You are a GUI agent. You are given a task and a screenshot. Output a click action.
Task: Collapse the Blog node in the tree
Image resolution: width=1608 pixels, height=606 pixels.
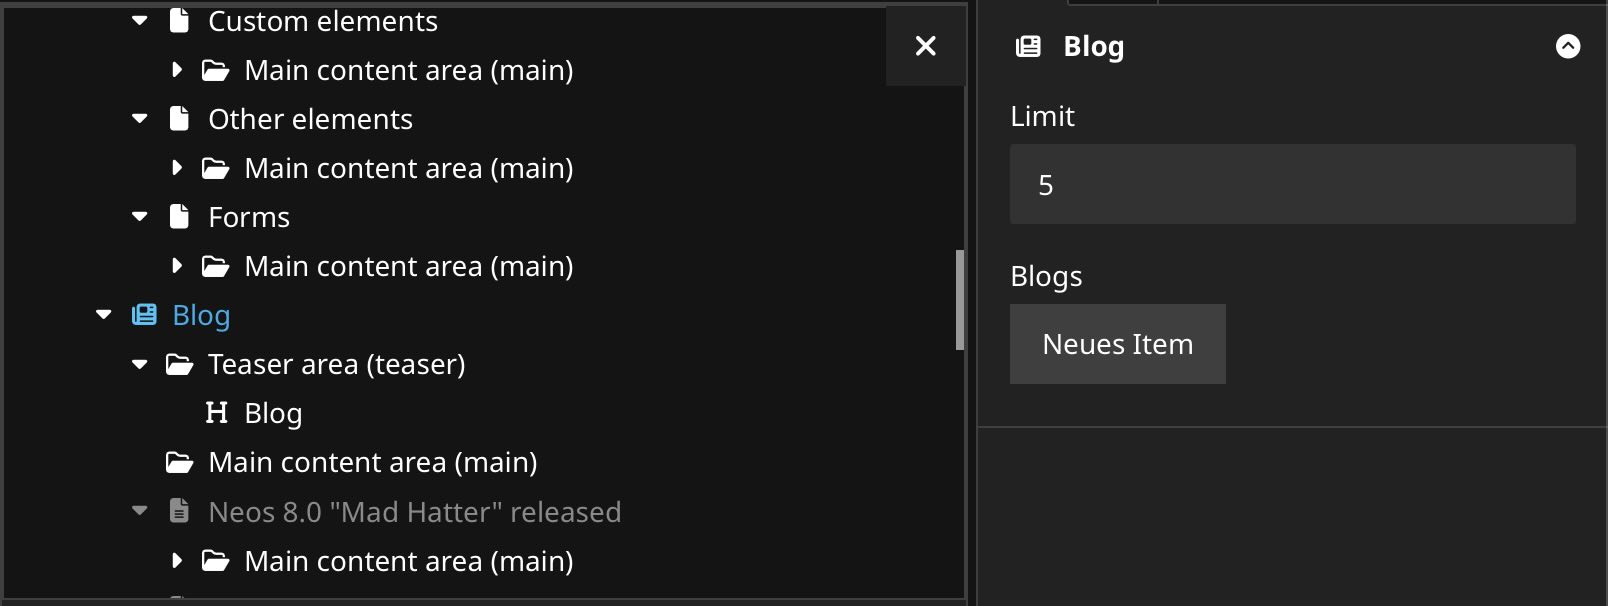[x=103, y=314]
